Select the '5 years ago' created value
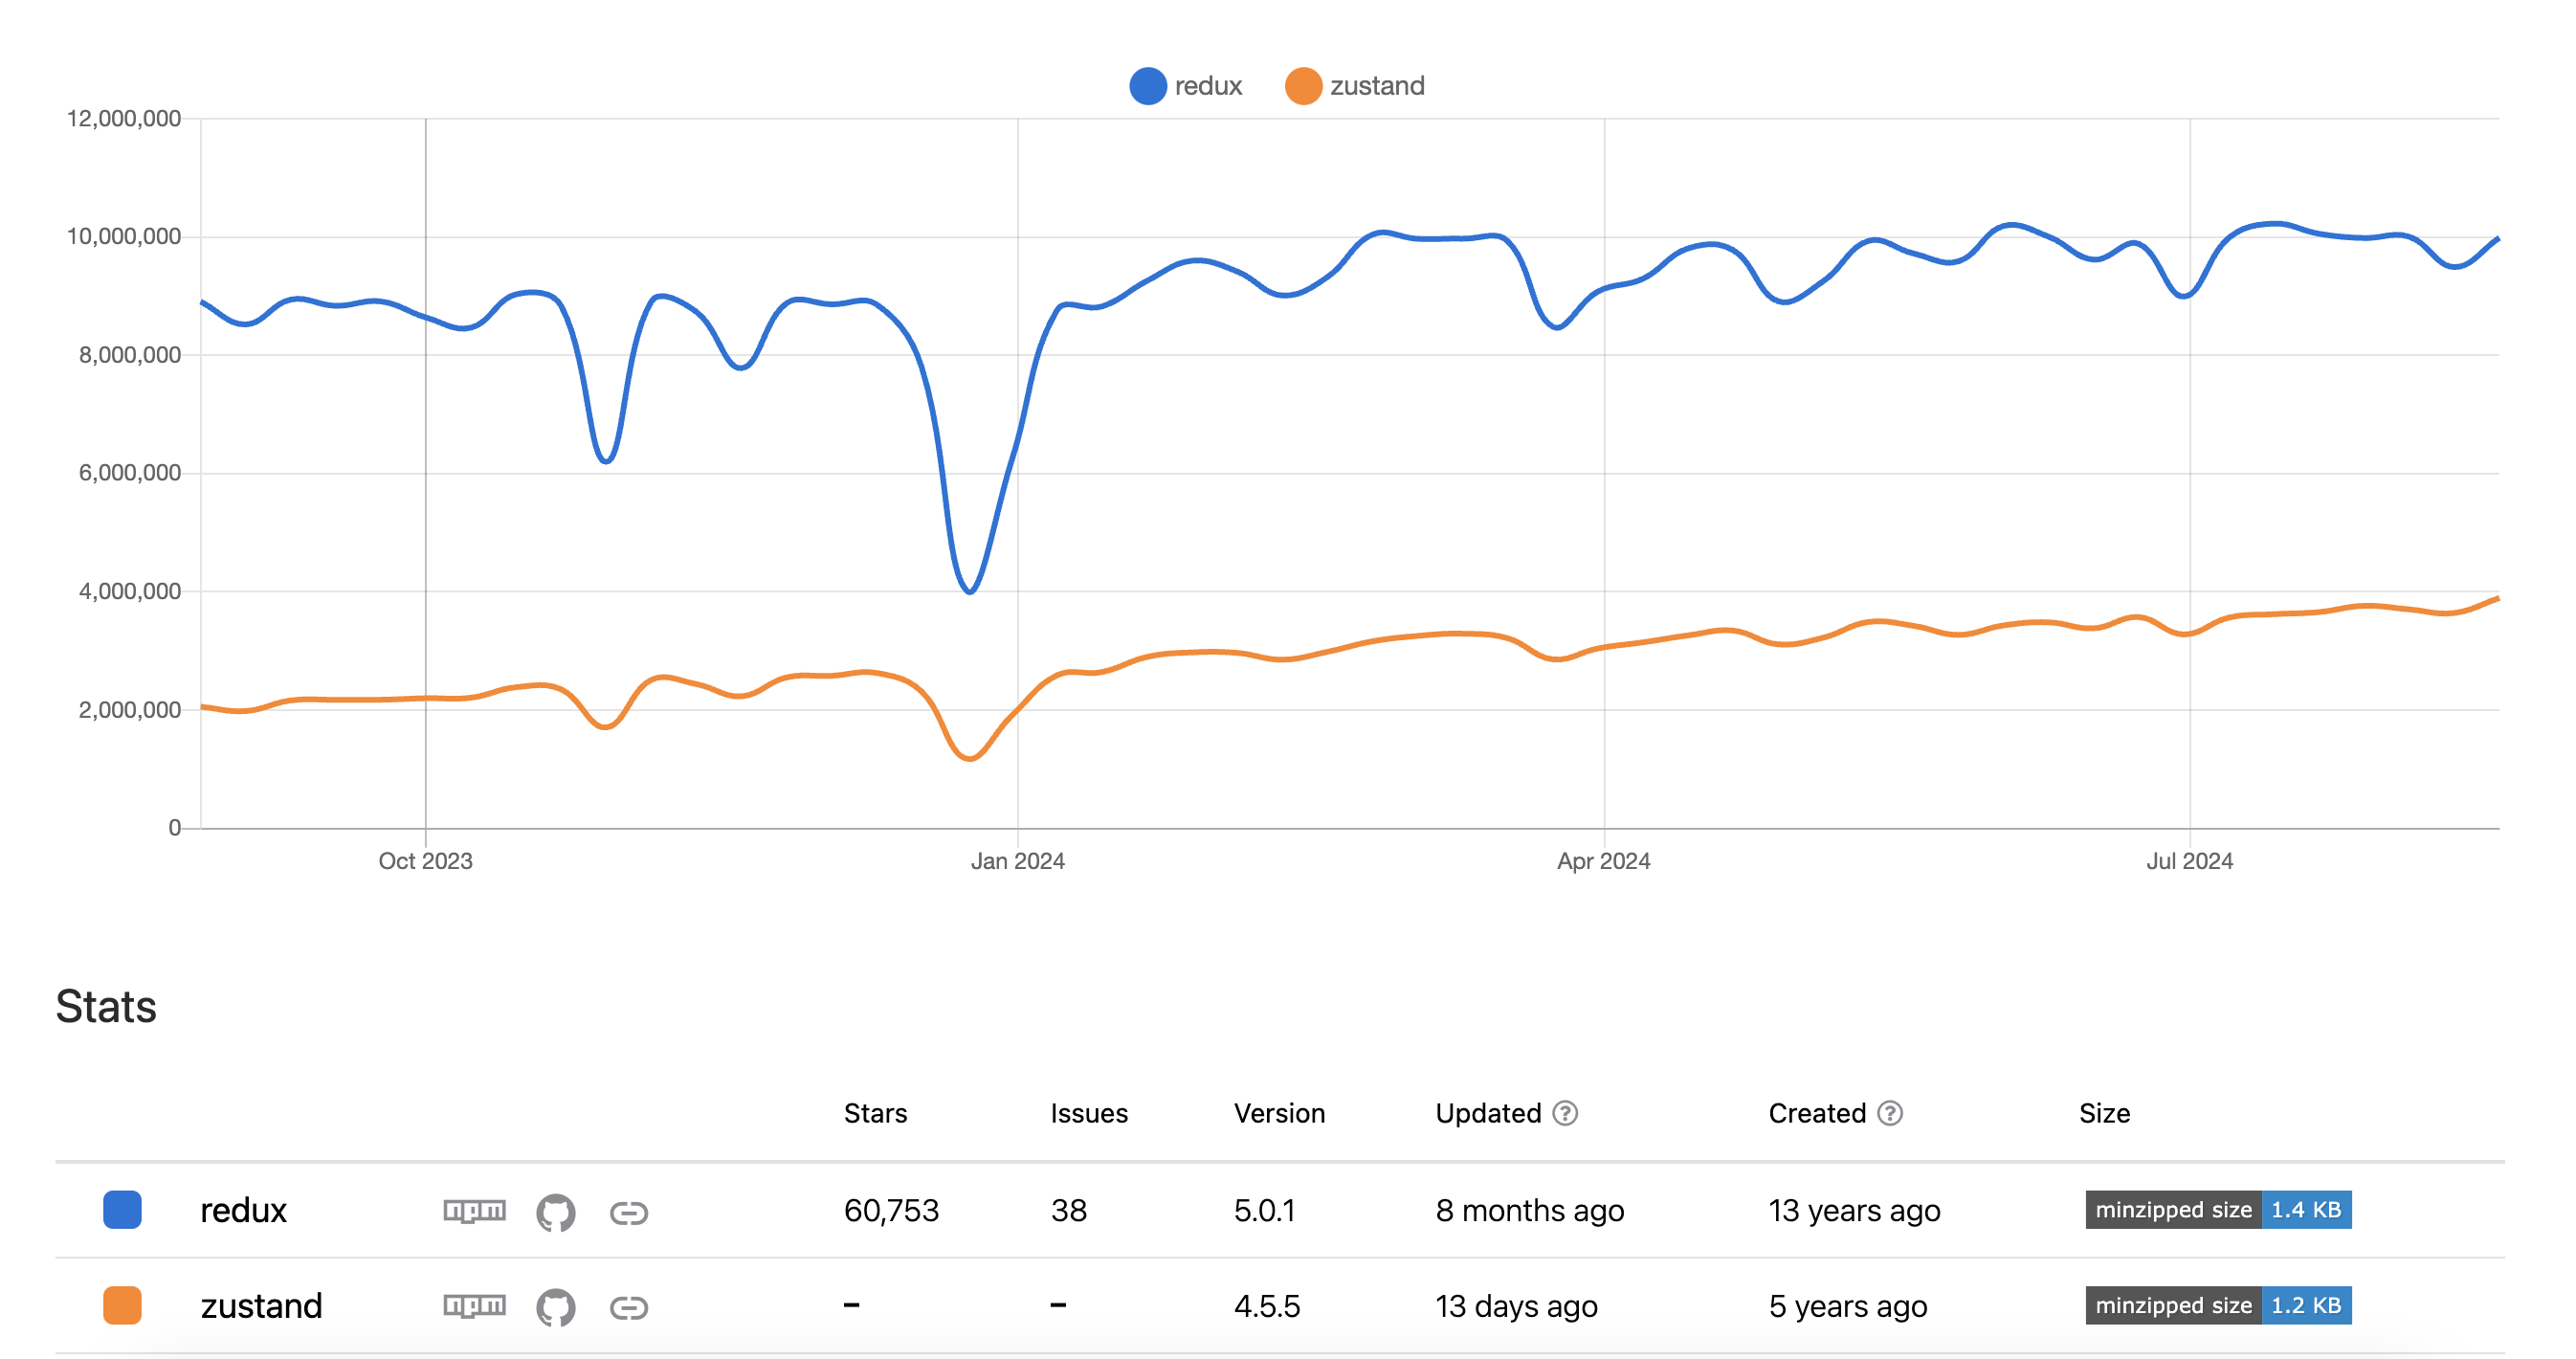The width and height of the screenshot is (2576, 1359). click(1847, 1306)
